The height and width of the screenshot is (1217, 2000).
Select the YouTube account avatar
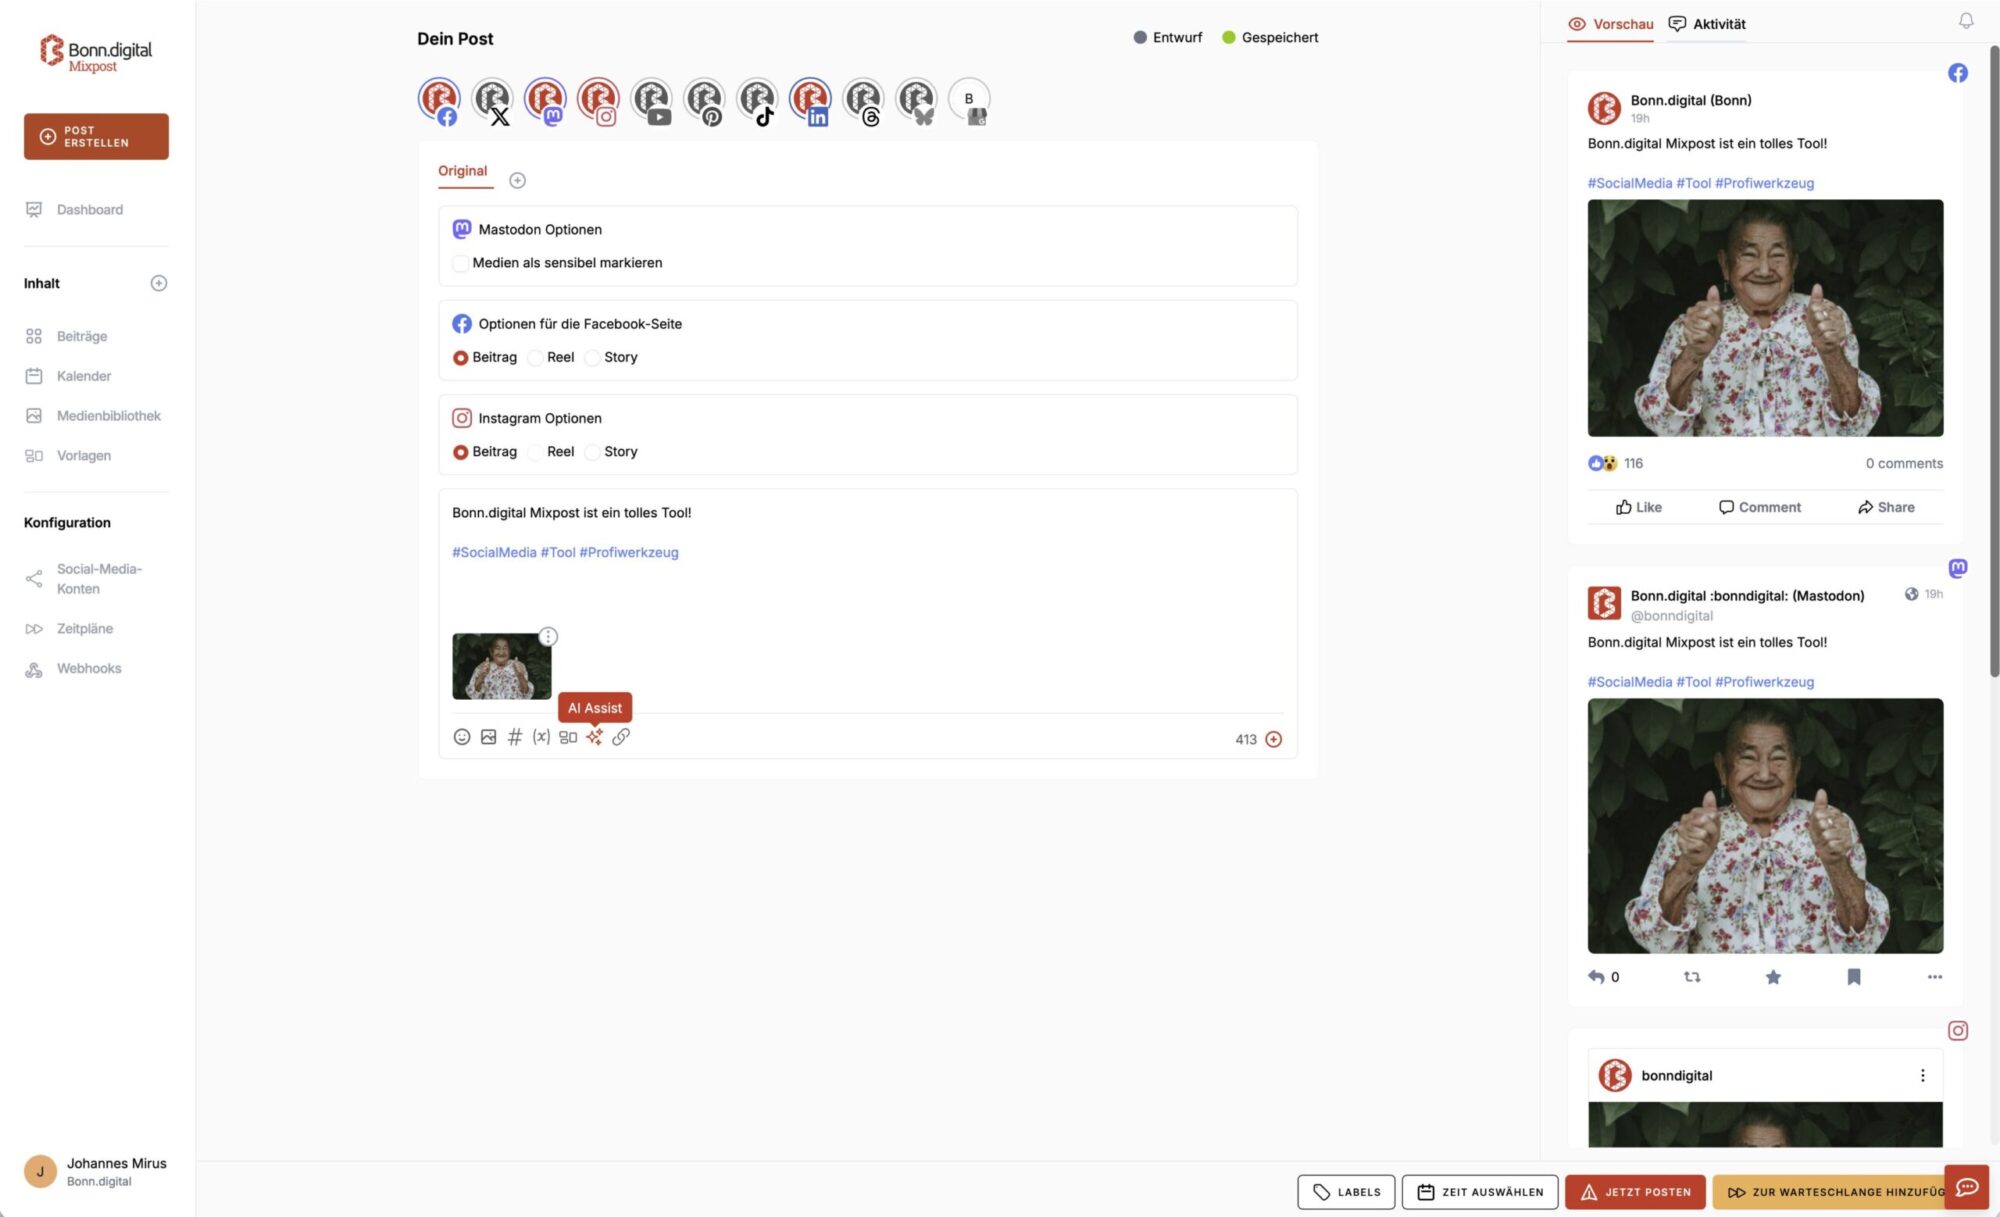tap(651, 100)
